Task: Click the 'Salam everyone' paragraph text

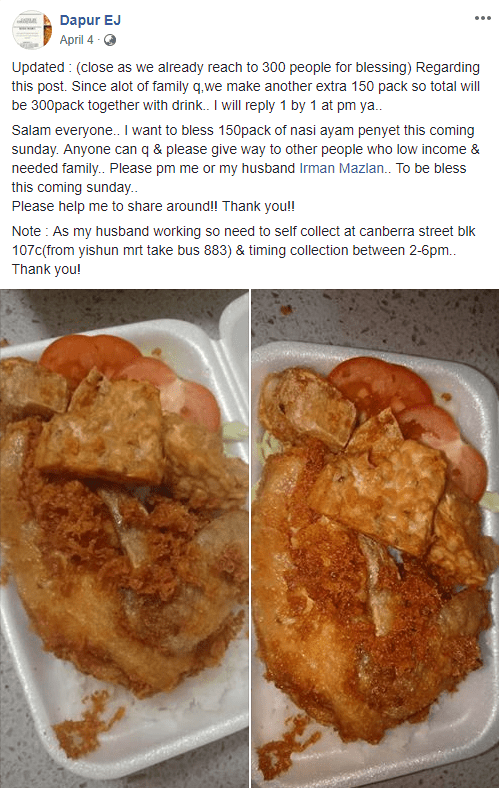Action: click(246, 158)
